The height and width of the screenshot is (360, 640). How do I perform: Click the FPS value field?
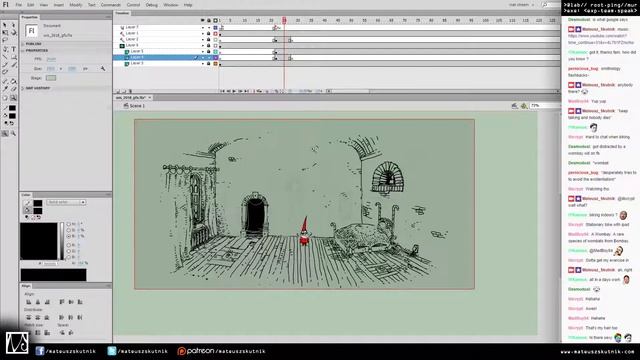pos(51,59)
